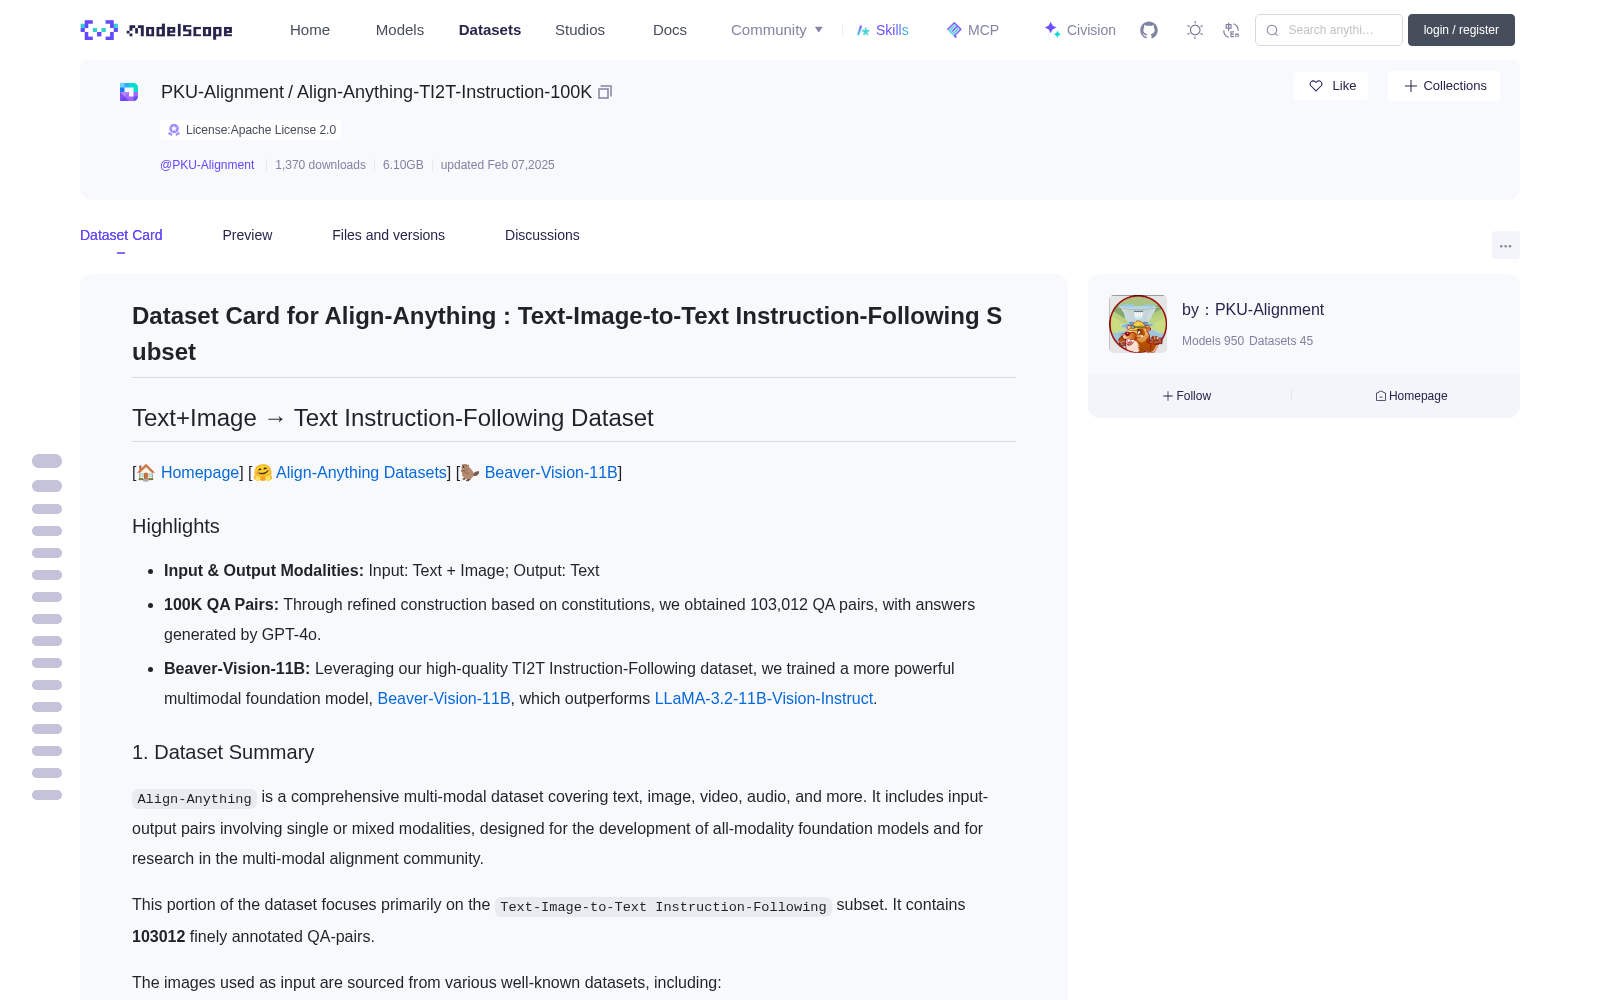Image resolution: width=1600 pixels, height=1000 pixels.
Task: Open the Docs page
Action: click(670, 30)
